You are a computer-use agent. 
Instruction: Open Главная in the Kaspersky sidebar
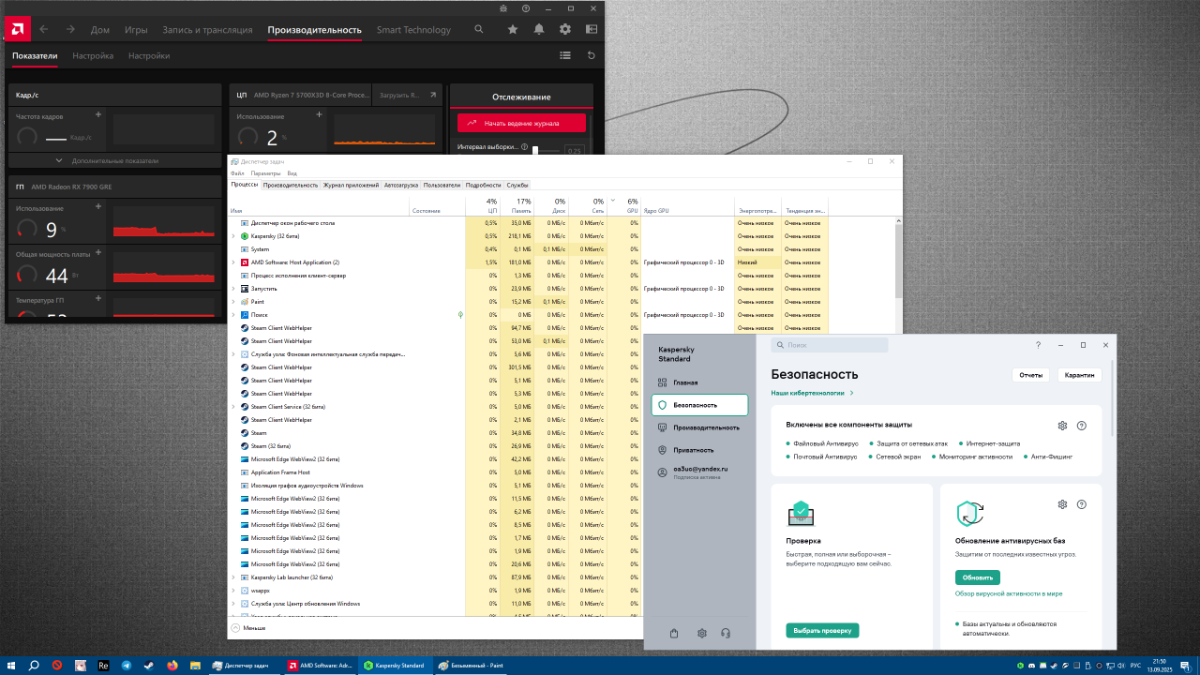tap(686, 383)
